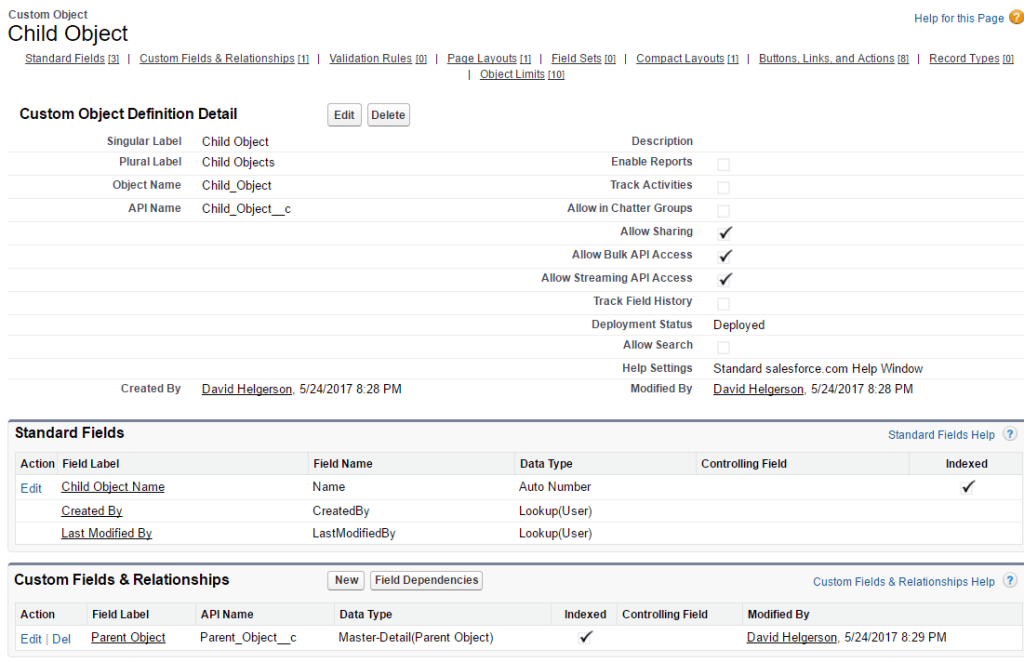1024x662 pixels.
Task: Jump to Buttons, Links, and Actions [8]
Action: 833,58
